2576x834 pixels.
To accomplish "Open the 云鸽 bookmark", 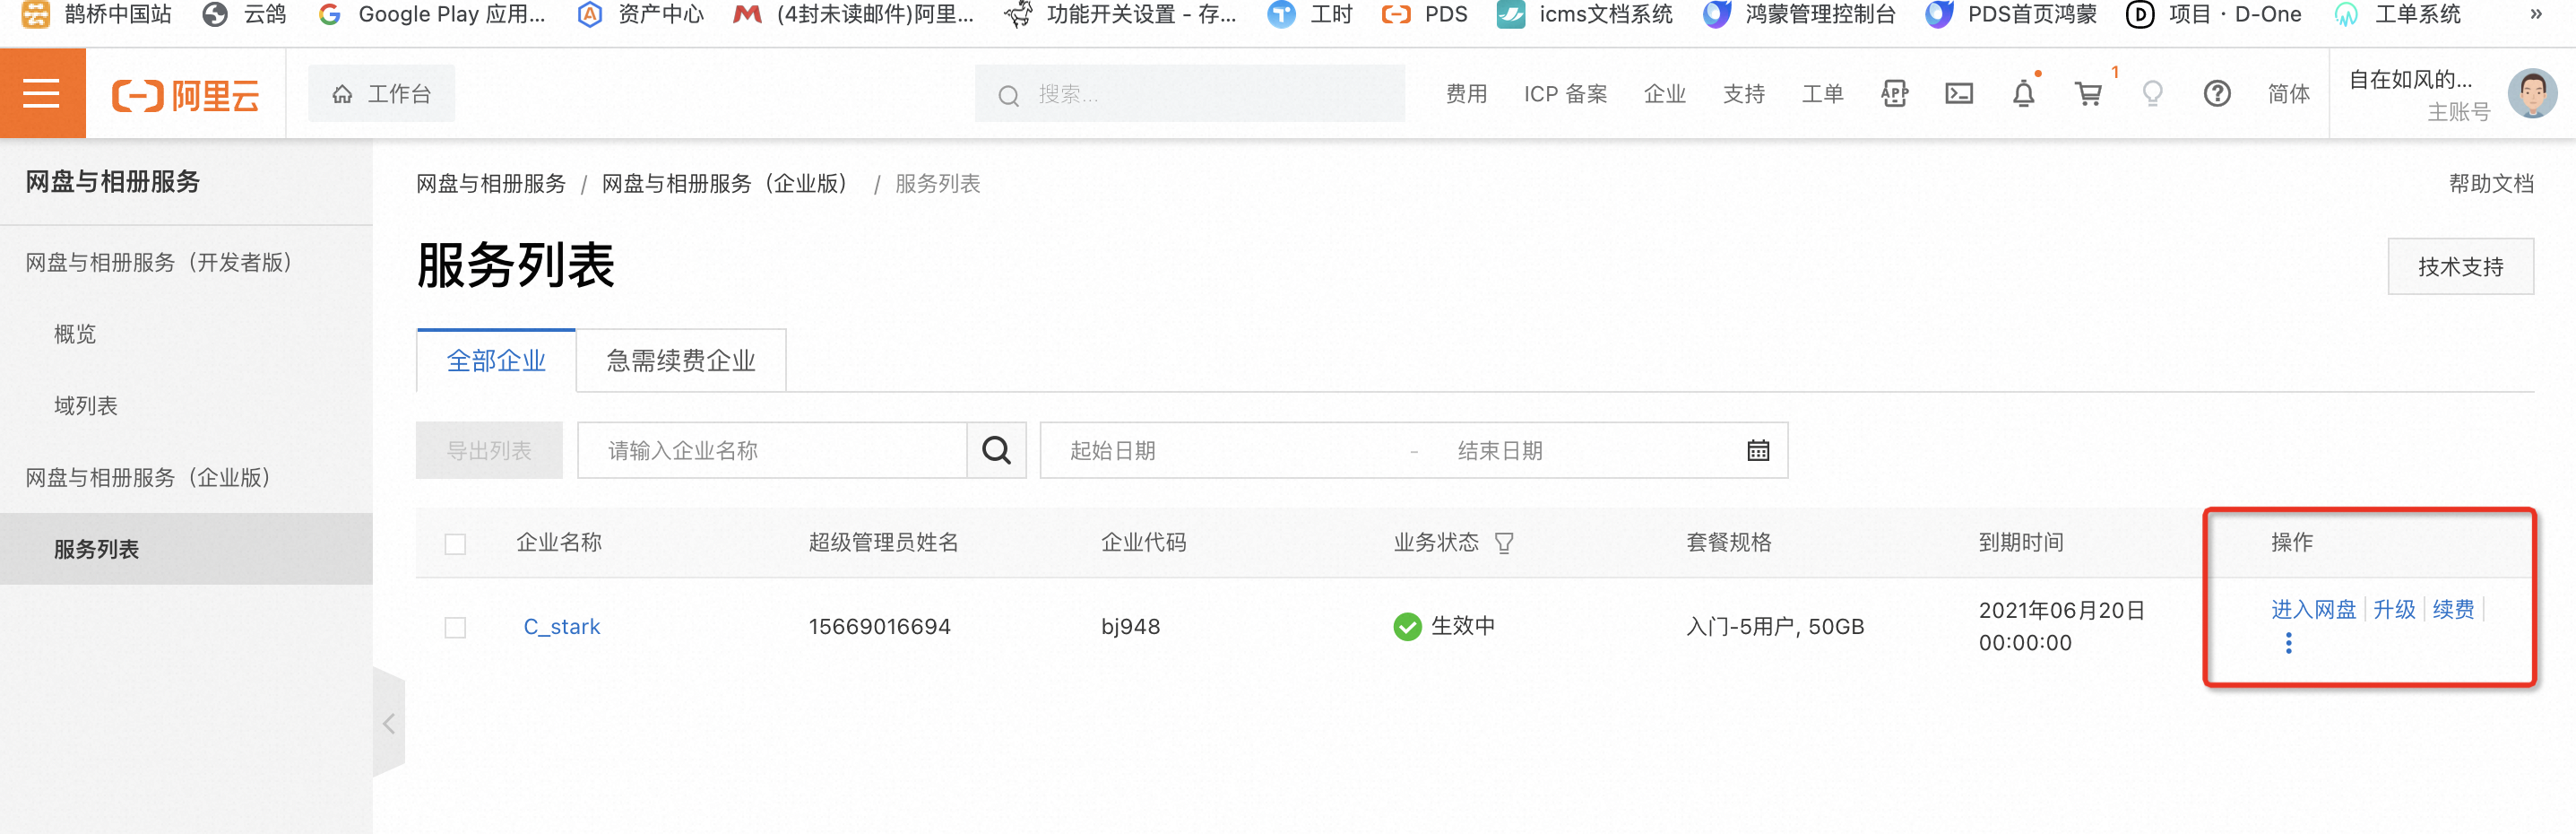I will [x=244, y=14].
